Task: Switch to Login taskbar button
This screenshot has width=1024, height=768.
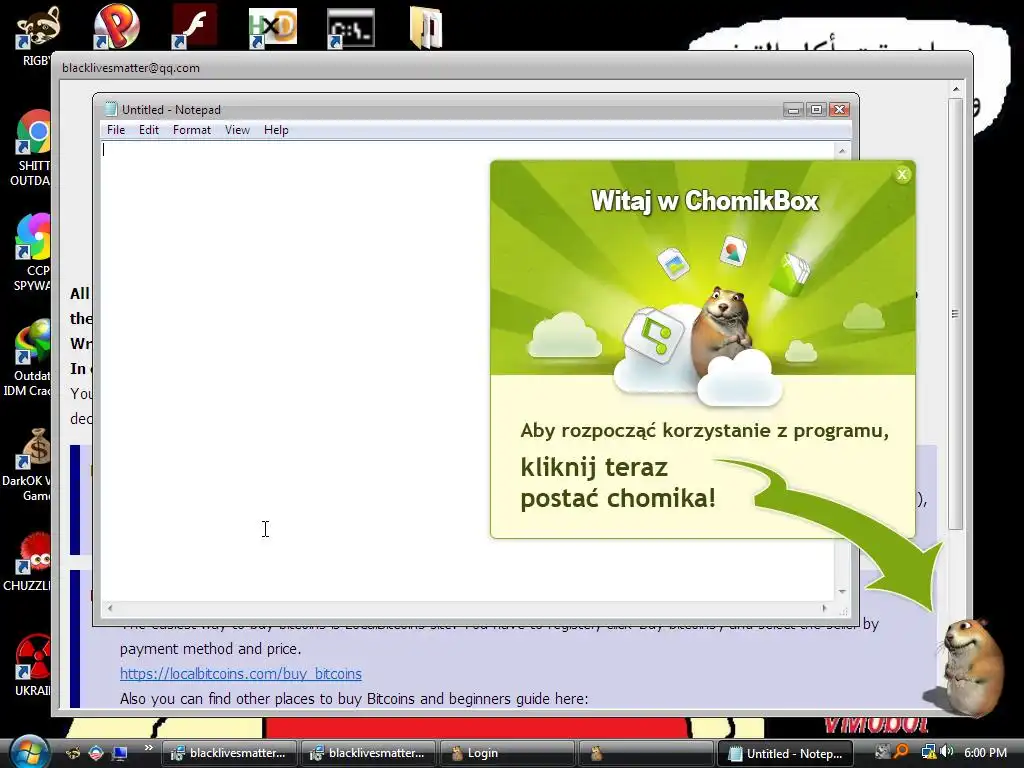Action: [x=507, y=753]
